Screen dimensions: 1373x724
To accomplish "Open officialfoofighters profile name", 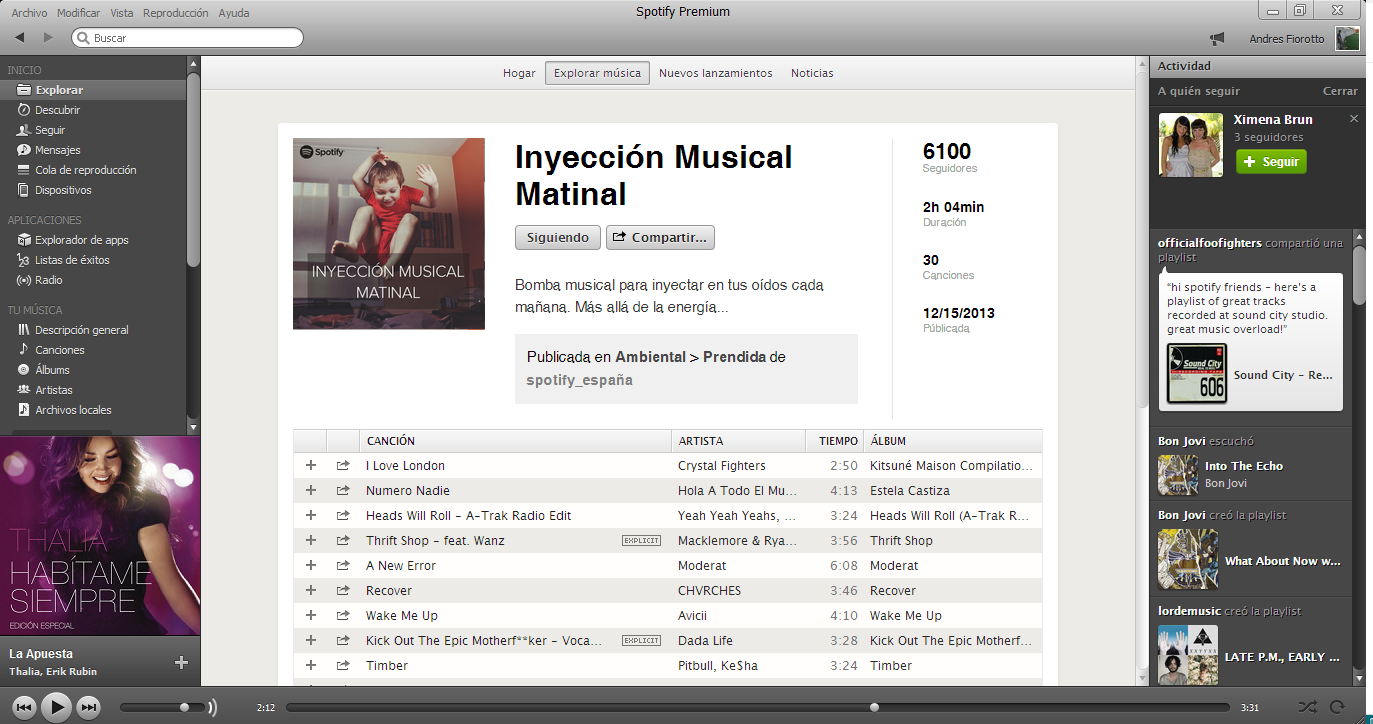I will [1209, 243].
